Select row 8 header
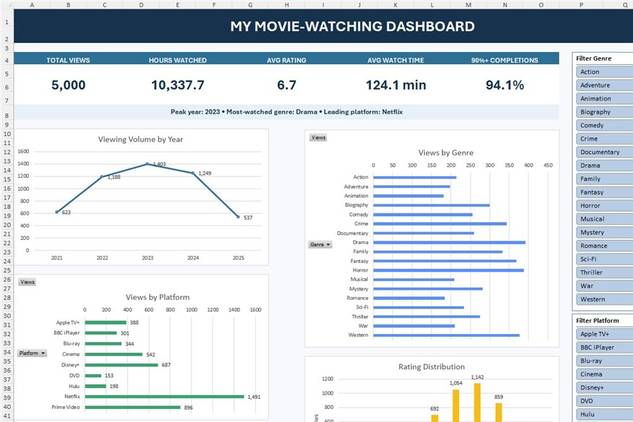The height and width of the screenshot is (422, 633). click(6, 115)
